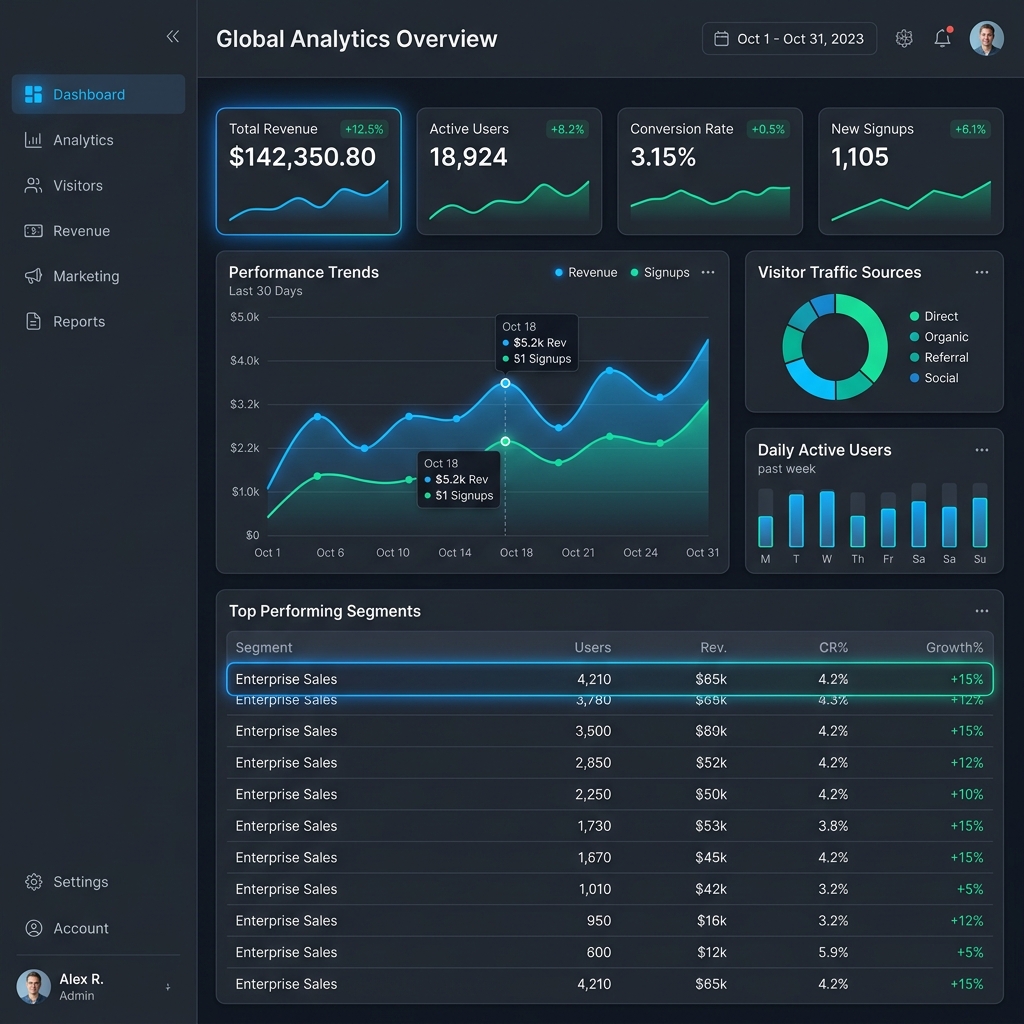The width and height of the screenshot is (1024, 1024).
Task: Click the +6.1% new signups badge
Action: click(970, 129)
